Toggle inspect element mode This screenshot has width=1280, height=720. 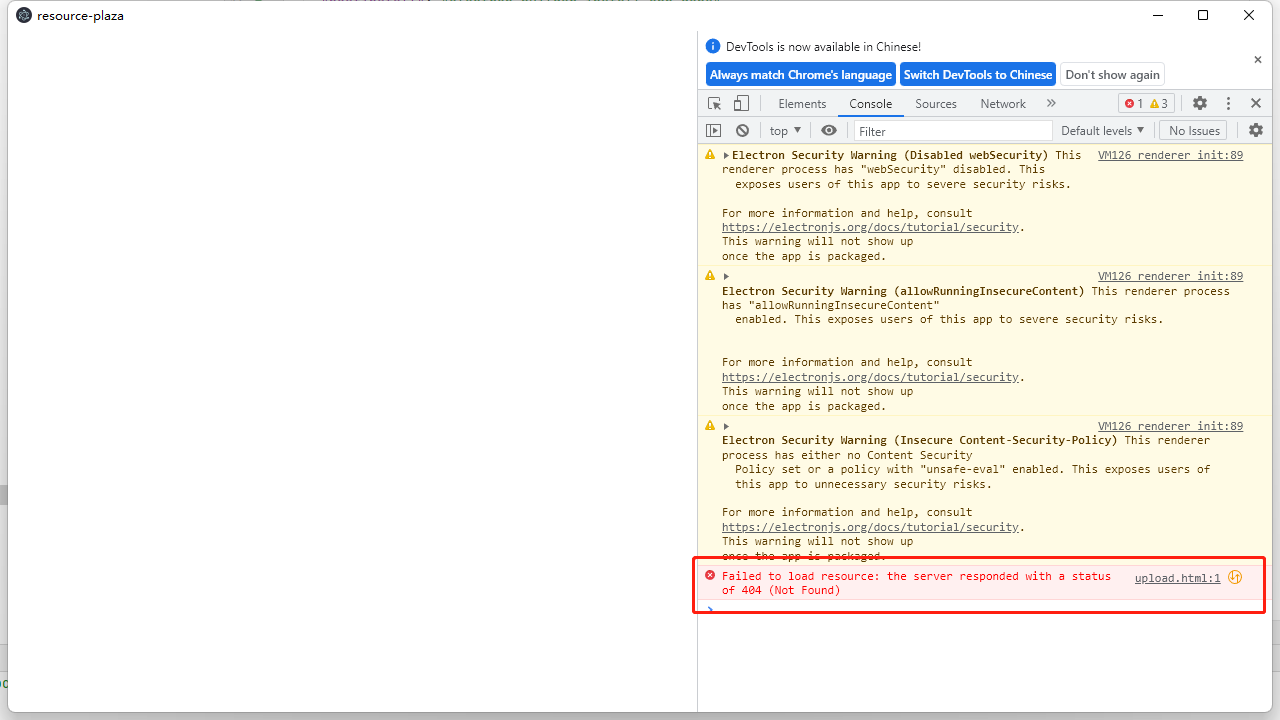coord(714,103)
